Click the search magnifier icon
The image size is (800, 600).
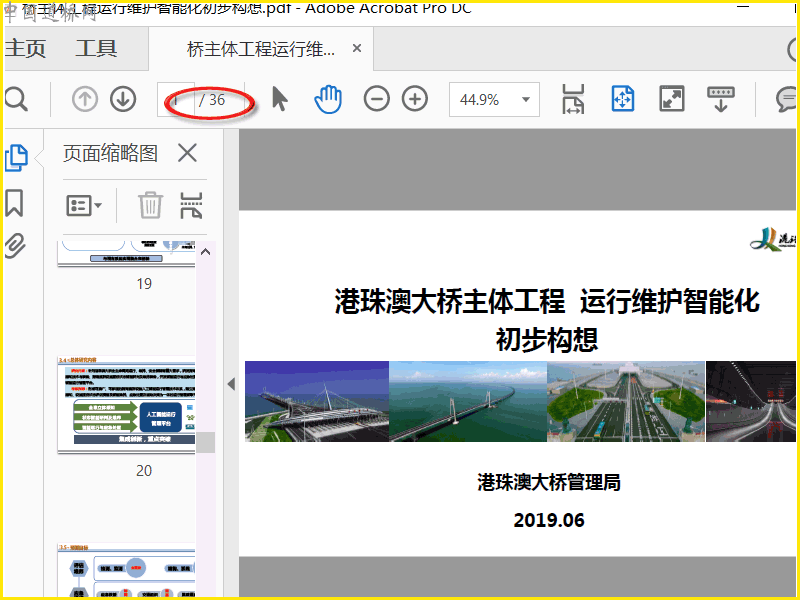(16, 99)
